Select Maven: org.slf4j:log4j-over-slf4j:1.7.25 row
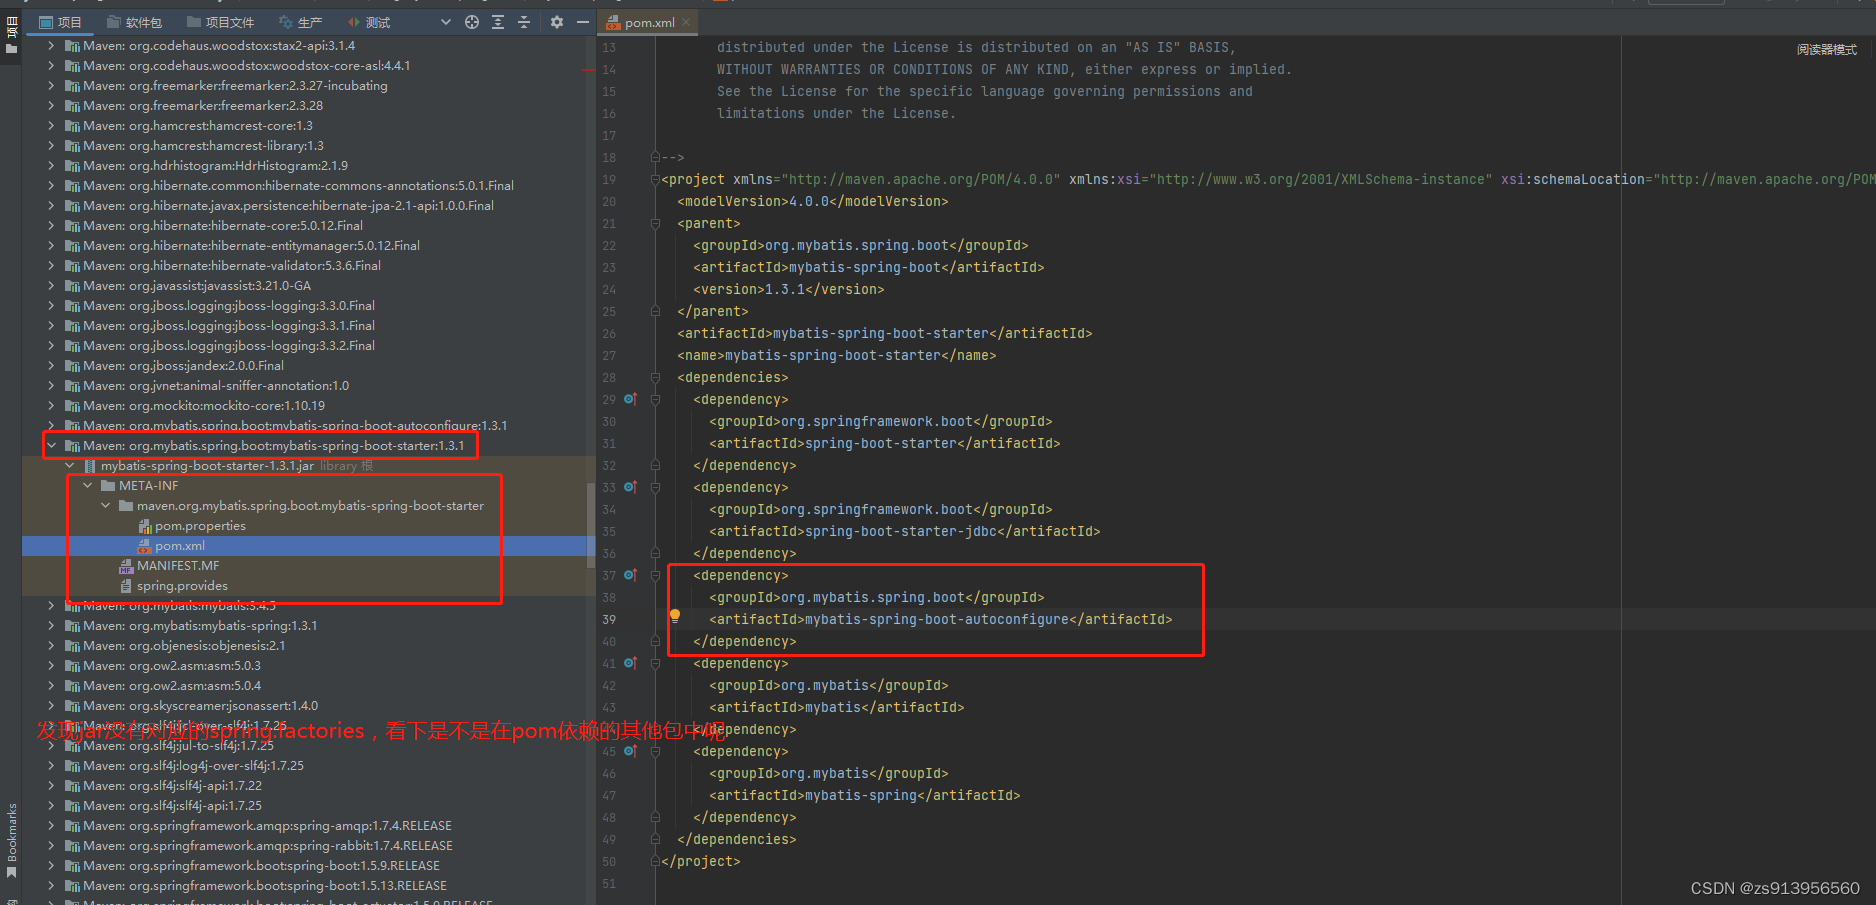 308,766
